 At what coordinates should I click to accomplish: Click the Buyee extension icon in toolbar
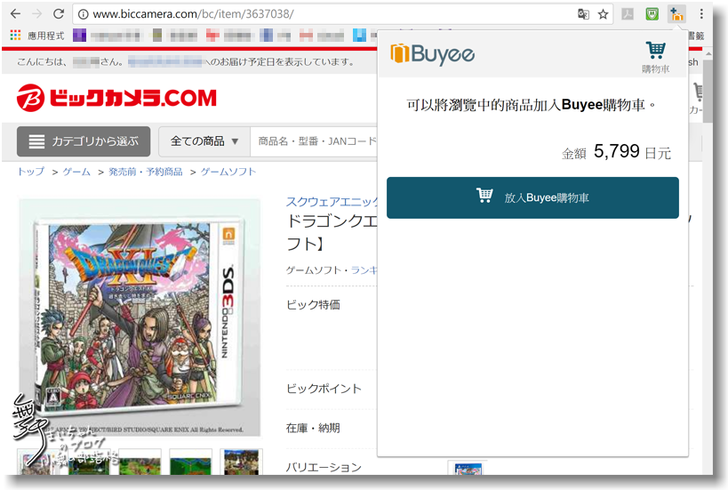click(x=677, y=15)
